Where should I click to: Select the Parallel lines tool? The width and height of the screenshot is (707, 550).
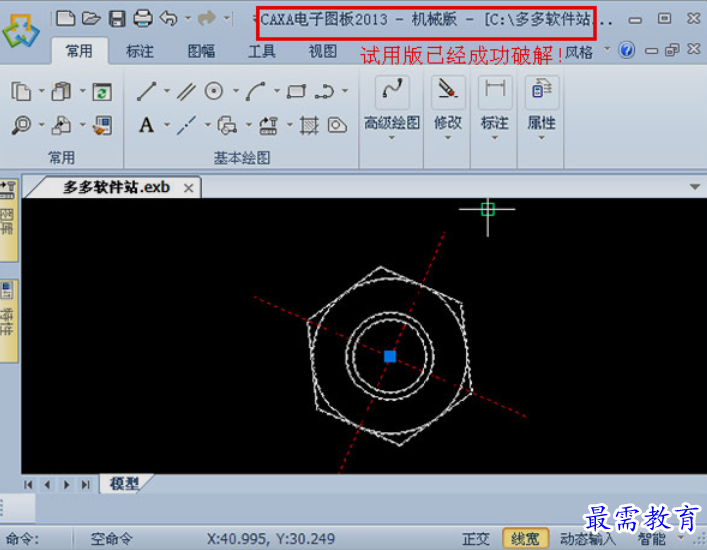click(186, 92)
